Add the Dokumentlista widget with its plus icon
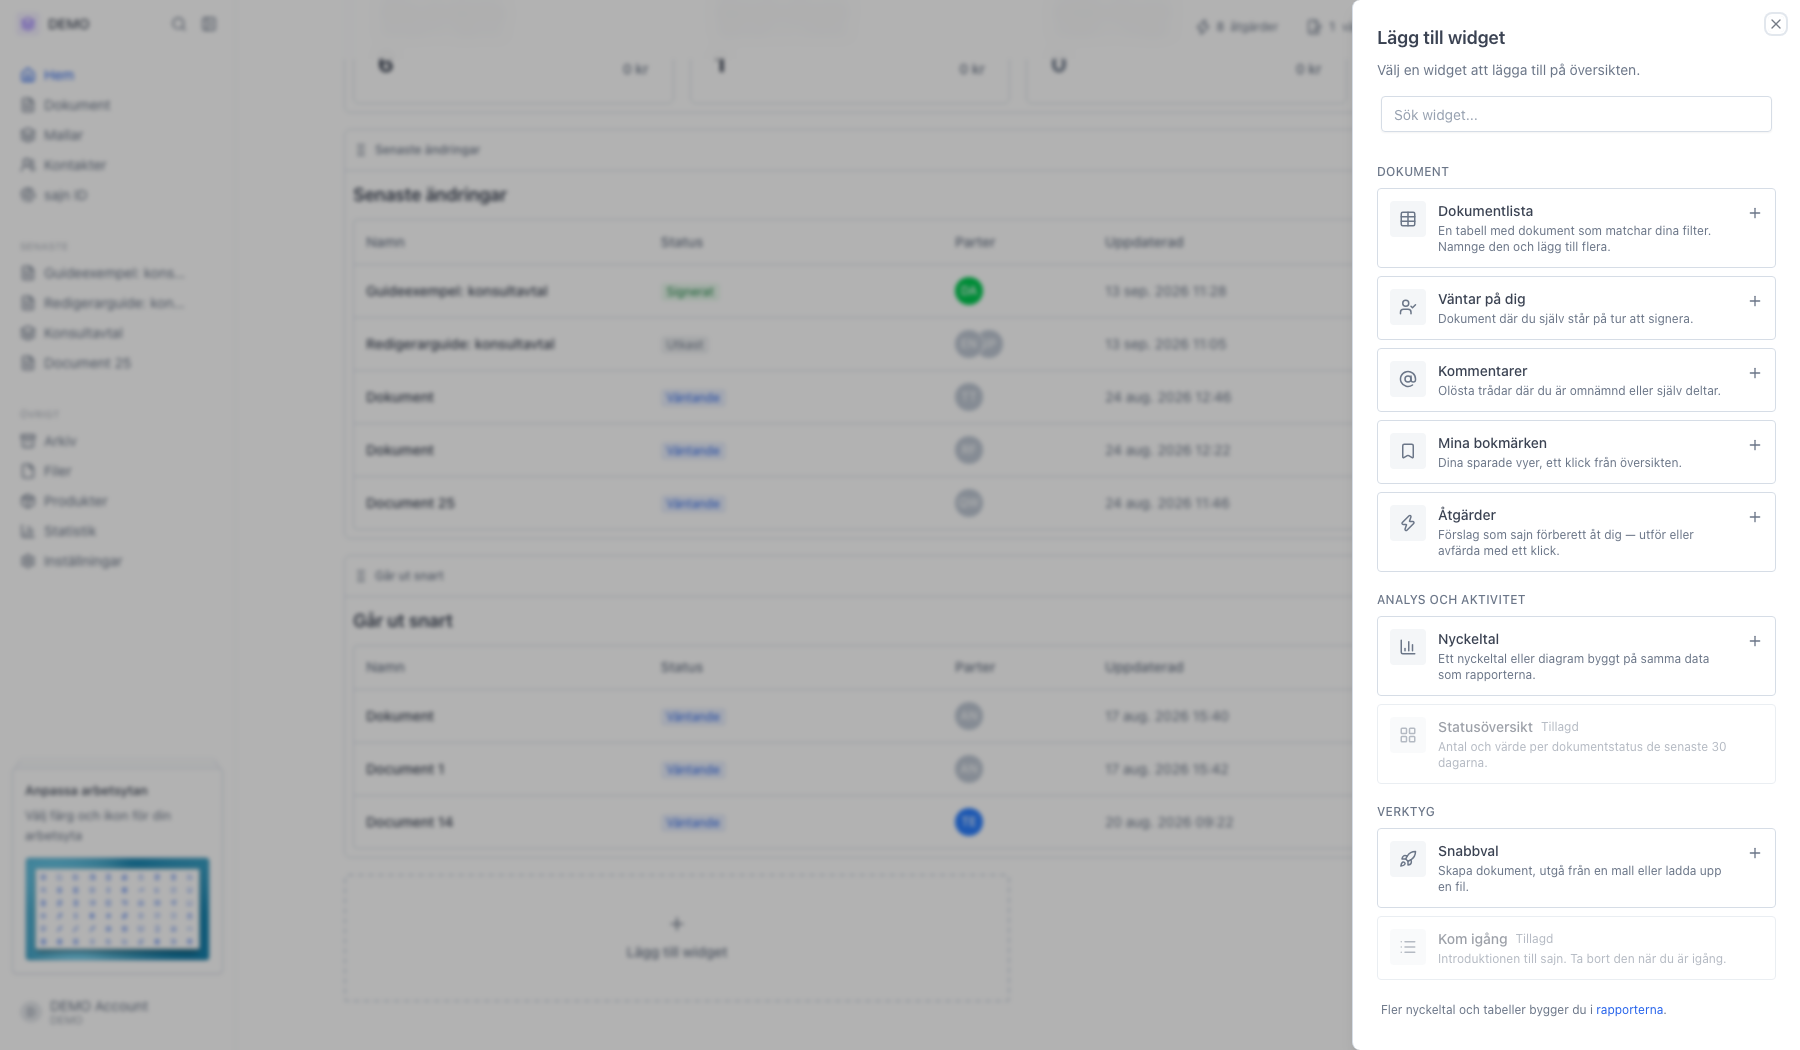This screenshot has width=1800, height=1050. click(1754, 213)
